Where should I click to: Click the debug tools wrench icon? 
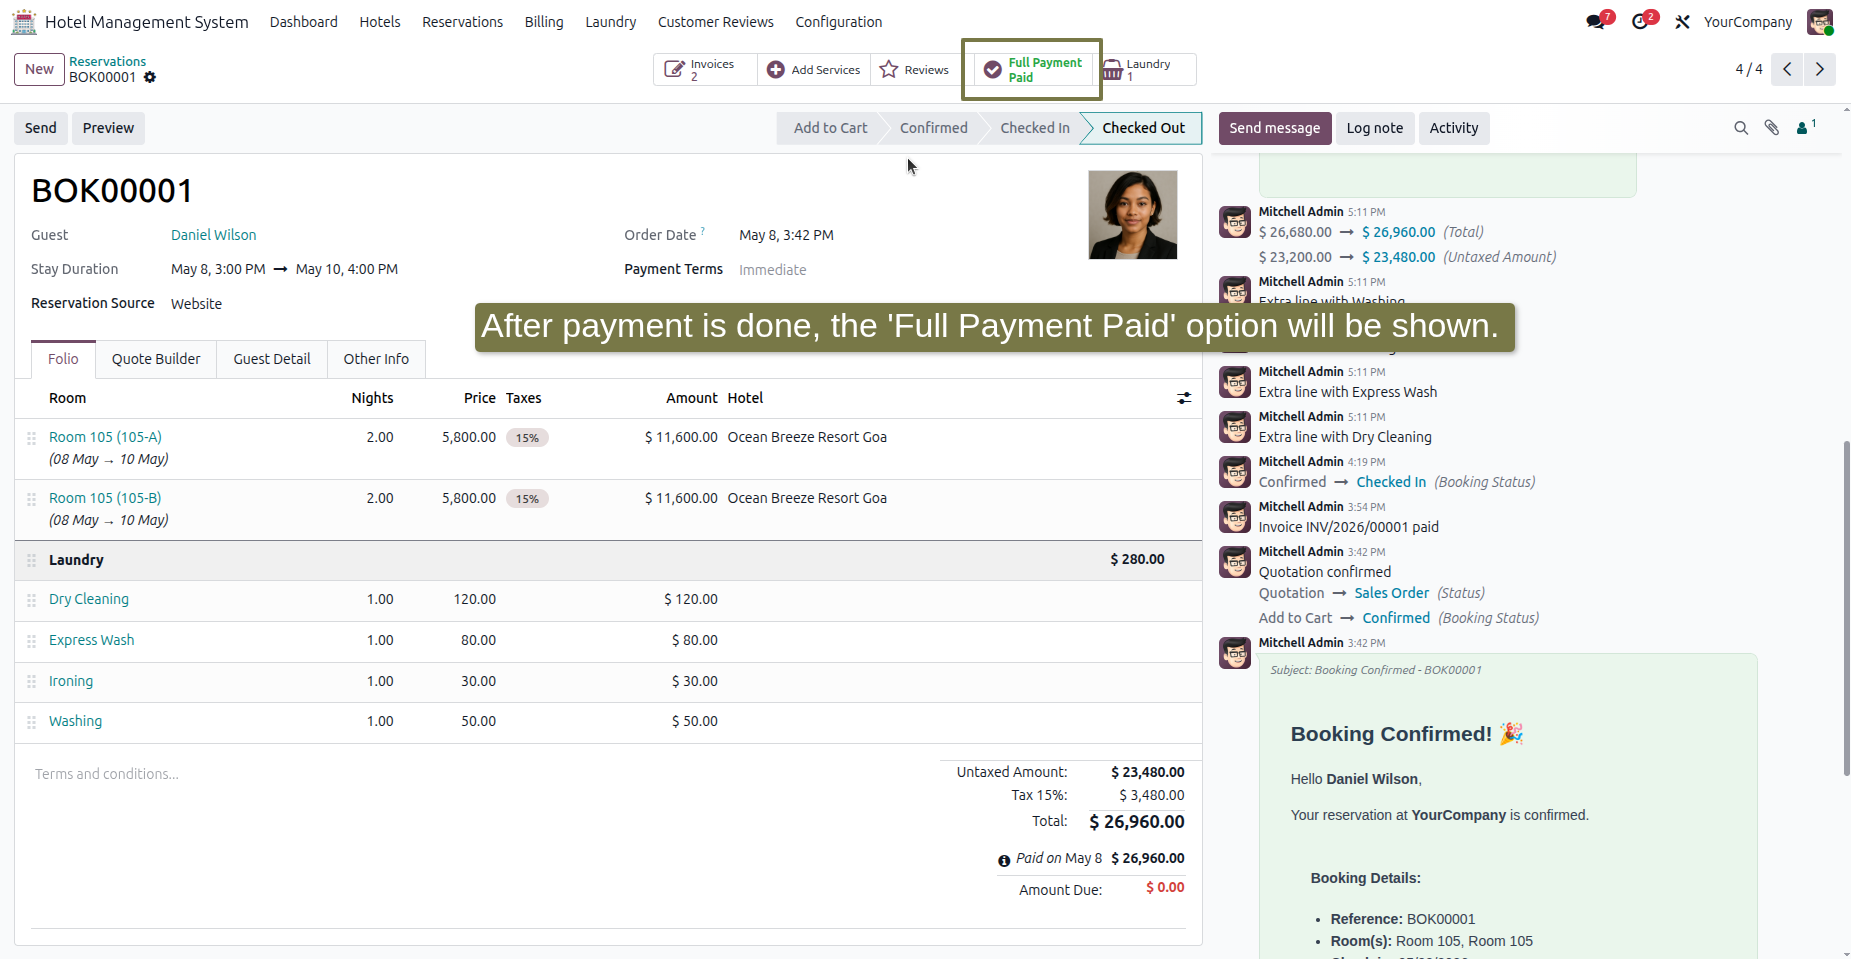click(x=1683, y=22)
